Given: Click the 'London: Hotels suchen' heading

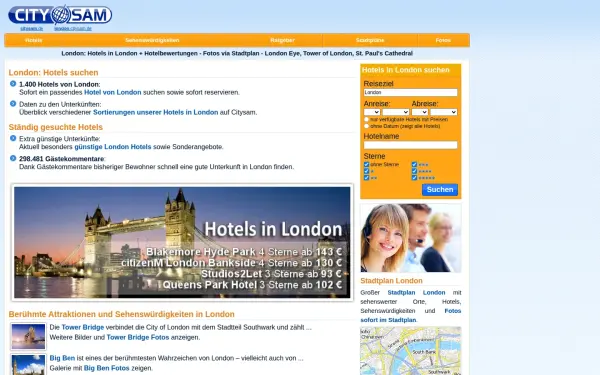Looking at the screenshot, I should 54,72.
